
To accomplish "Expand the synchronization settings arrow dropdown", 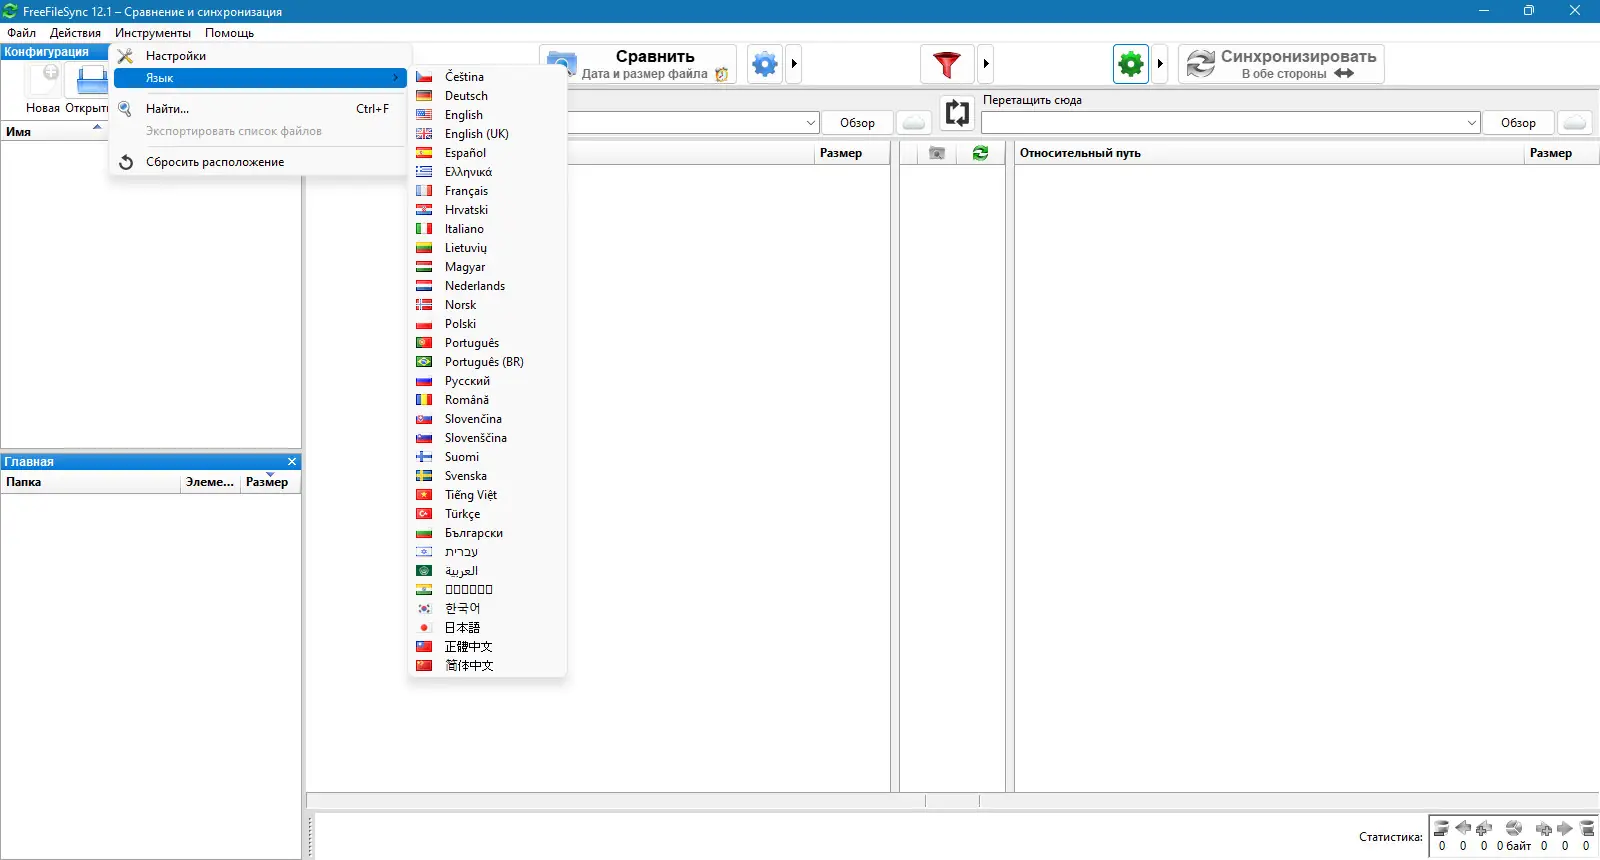I will (1160, 64).
